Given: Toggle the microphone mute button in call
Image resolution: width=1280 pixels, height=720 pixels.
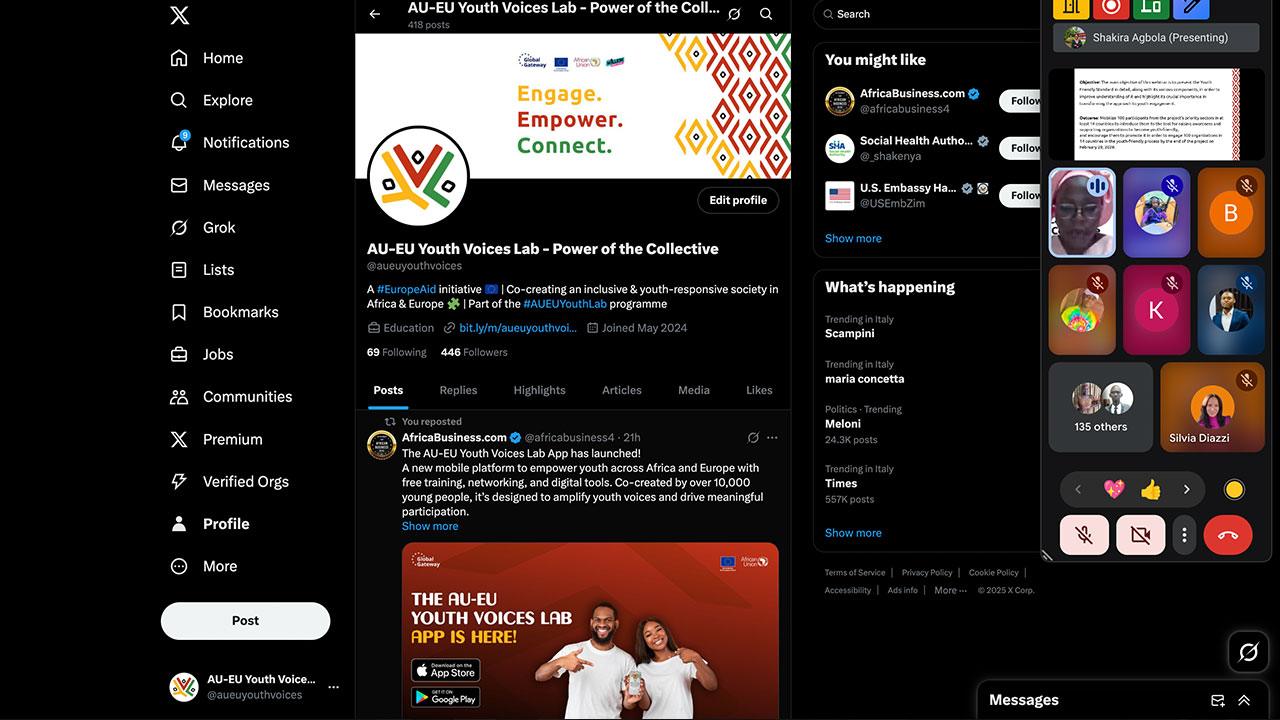Looking at the screenshot, I should click(x=1084, y=535).
